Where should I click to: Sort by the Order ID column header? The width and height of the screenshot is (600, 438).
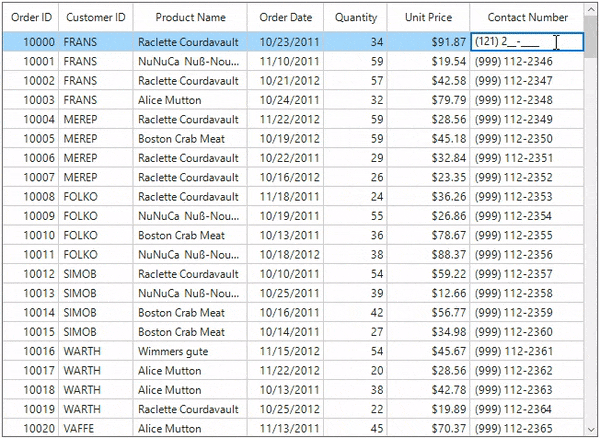[x=31, y=17]
